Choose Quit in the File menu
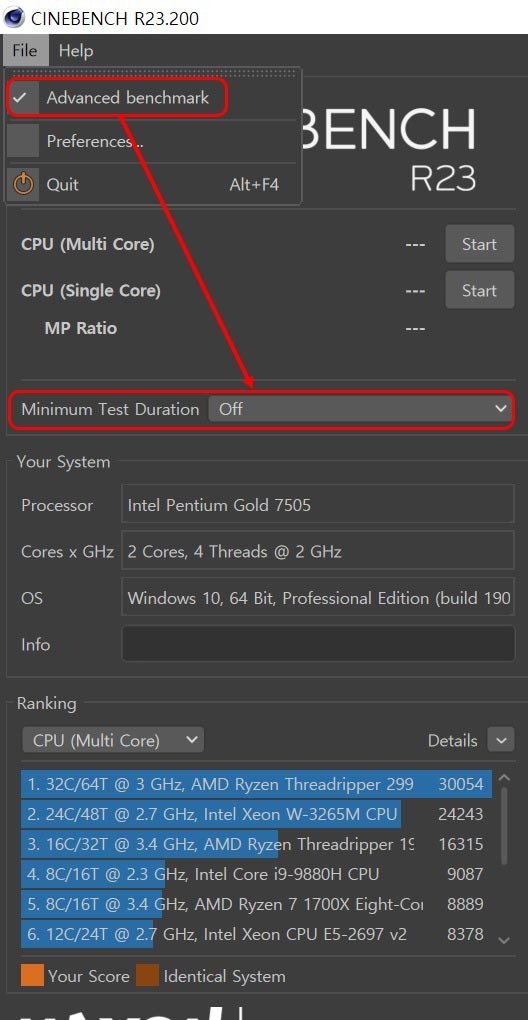 153,185
